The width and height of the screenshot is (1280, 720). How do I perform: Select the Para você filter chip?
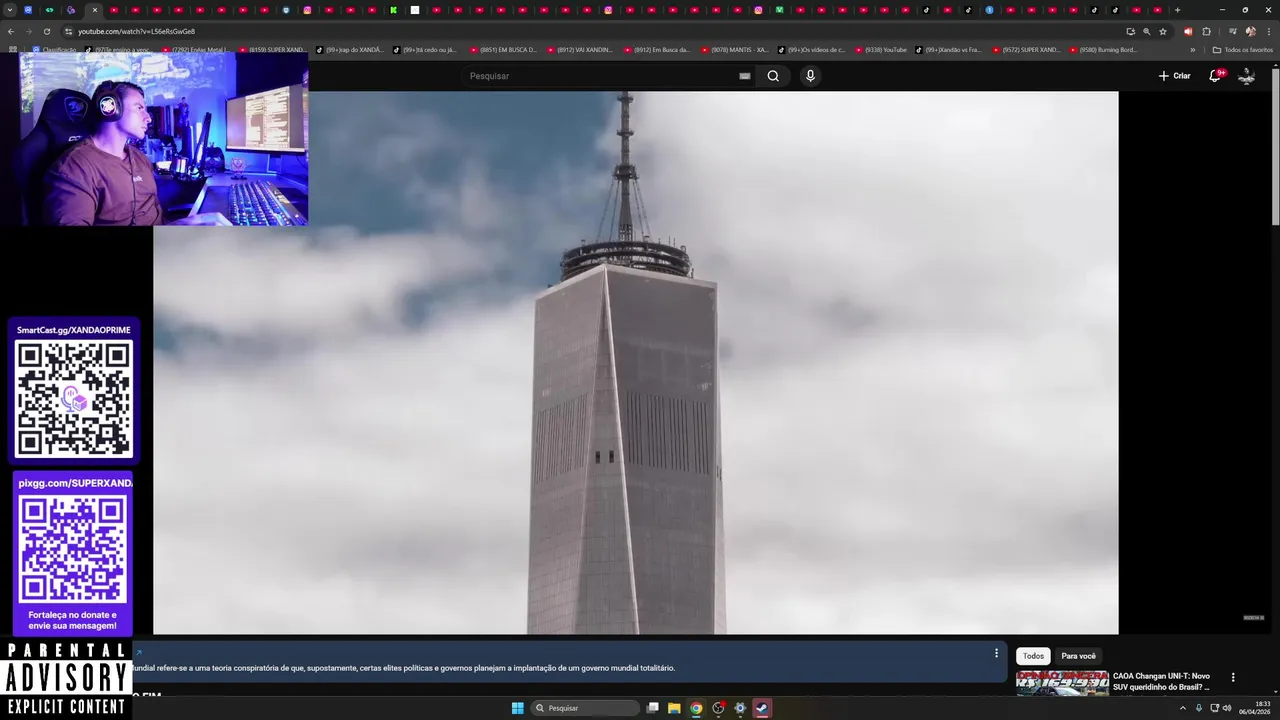pos(1078,656)
